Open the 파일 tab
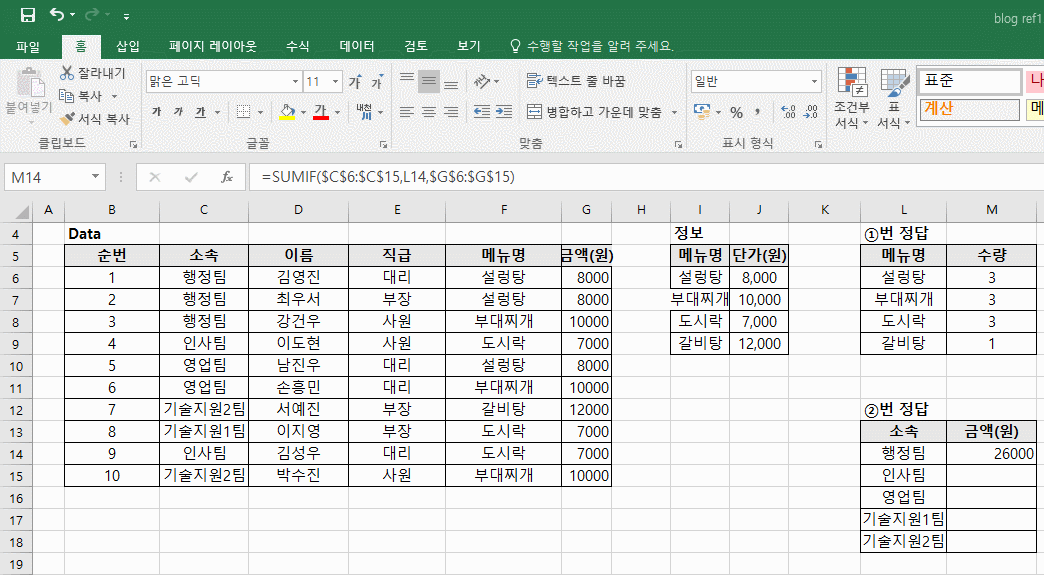 pos(28,46)
